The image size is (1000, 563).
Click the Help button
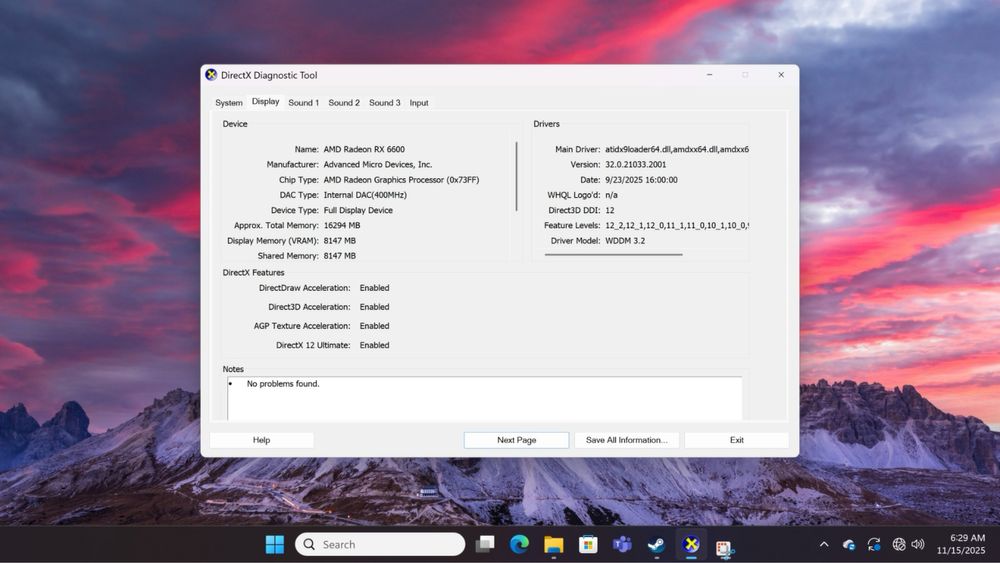point(261,440)
